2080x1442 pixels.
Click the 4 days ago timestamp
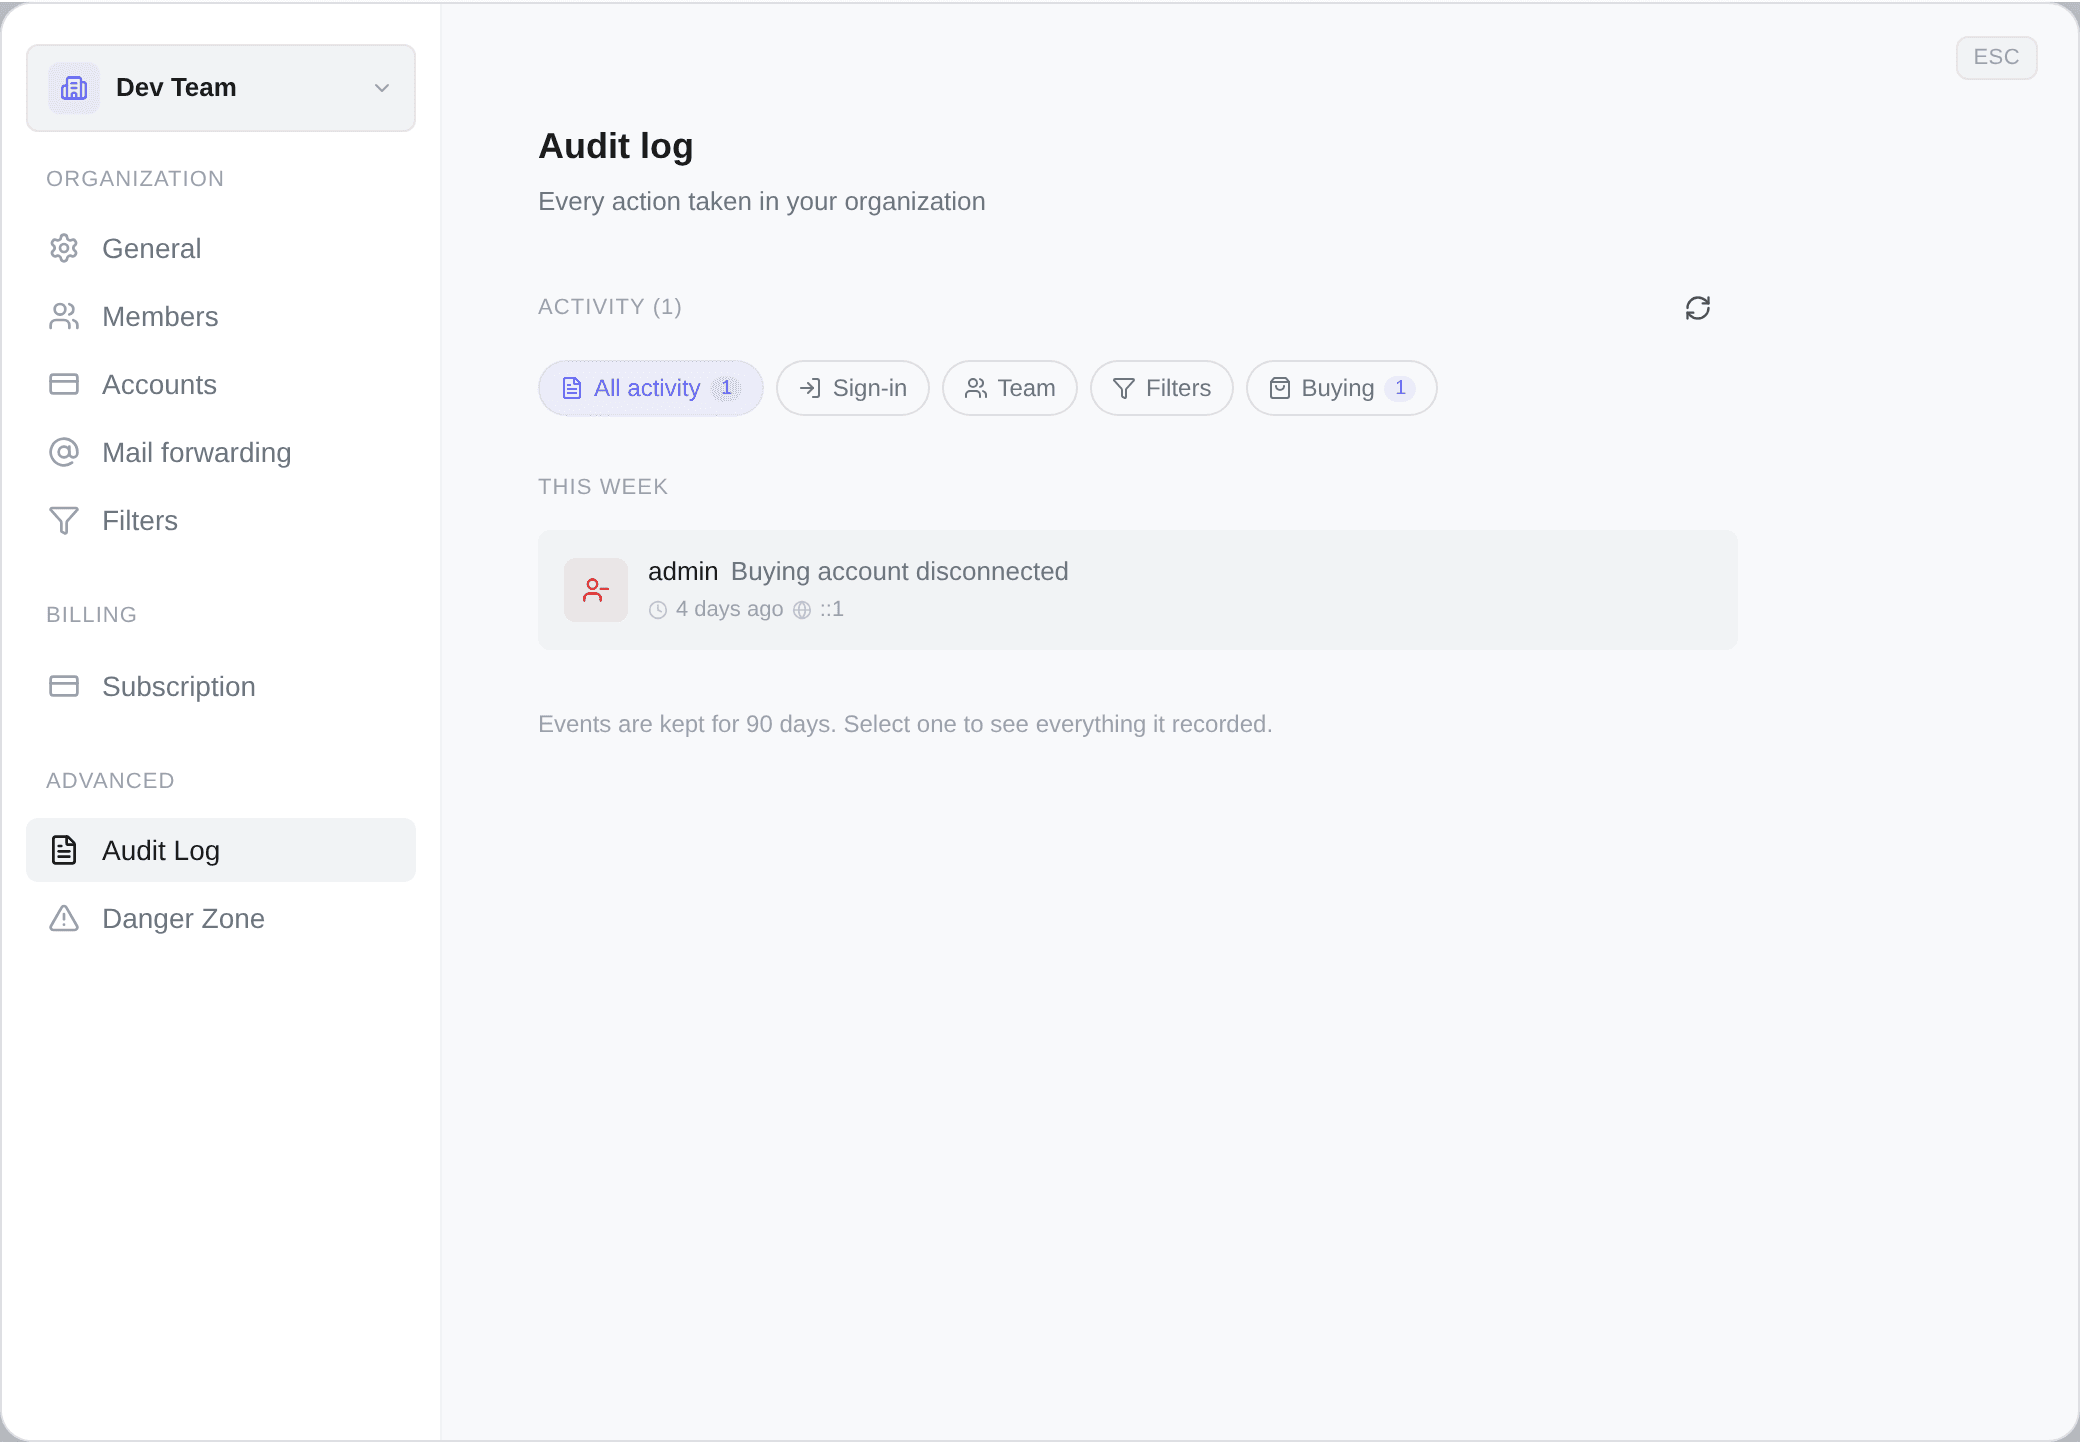(x=729, y=609)
